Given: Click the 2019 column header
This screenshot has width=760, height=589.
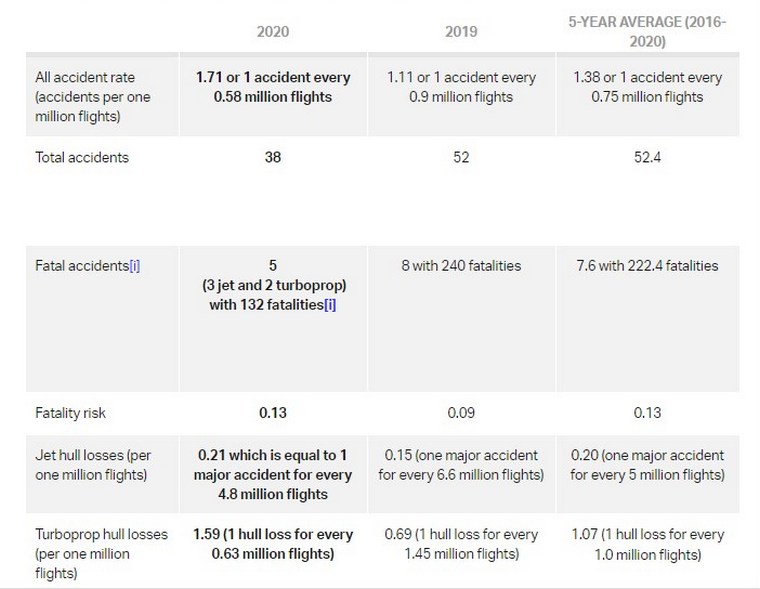Looking at the screenshot, I should [x=461, y=31].
